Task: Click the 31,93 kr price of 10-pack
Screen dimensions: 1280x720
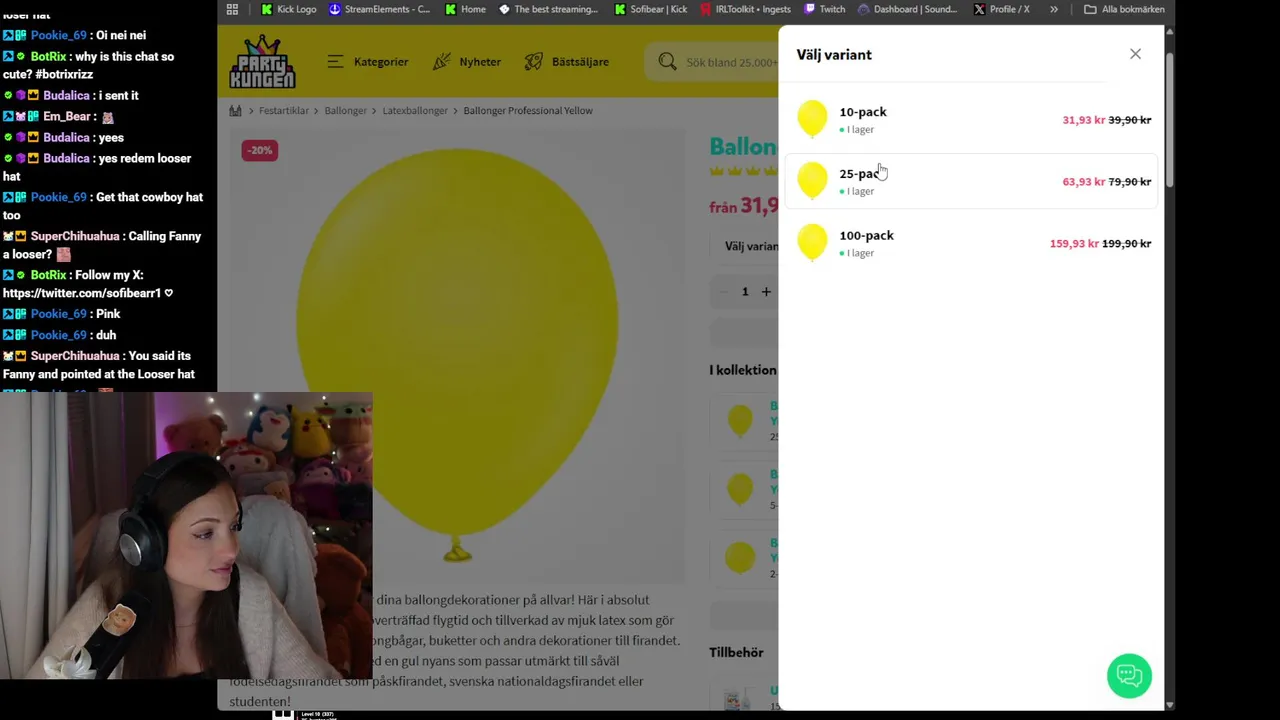Action: point(1083,120)
